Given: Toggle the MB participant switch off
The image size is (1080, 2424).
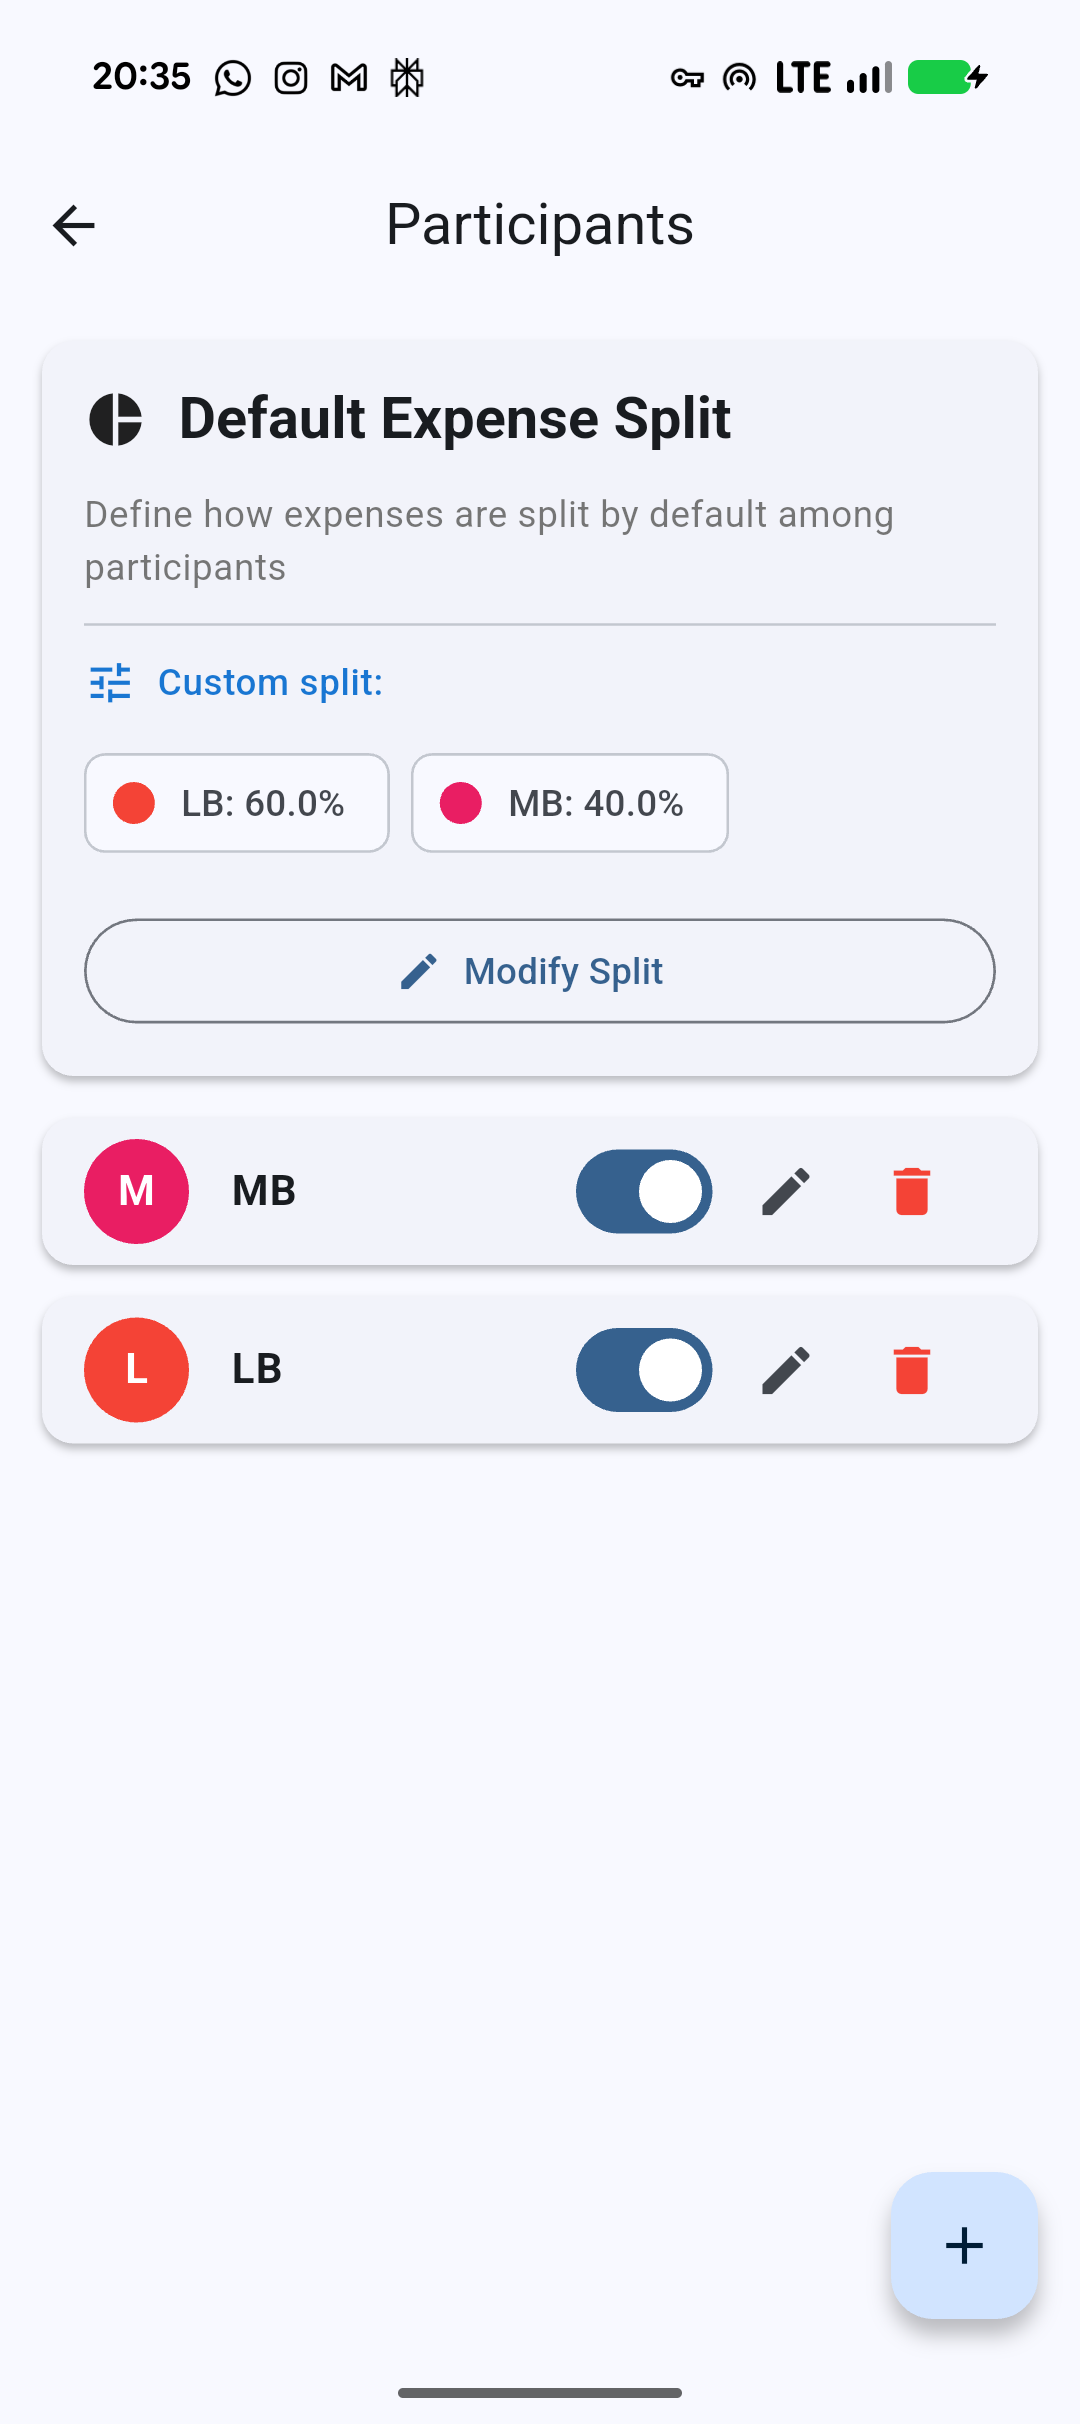Looking at the screenshot, I should coord(644,1191).
